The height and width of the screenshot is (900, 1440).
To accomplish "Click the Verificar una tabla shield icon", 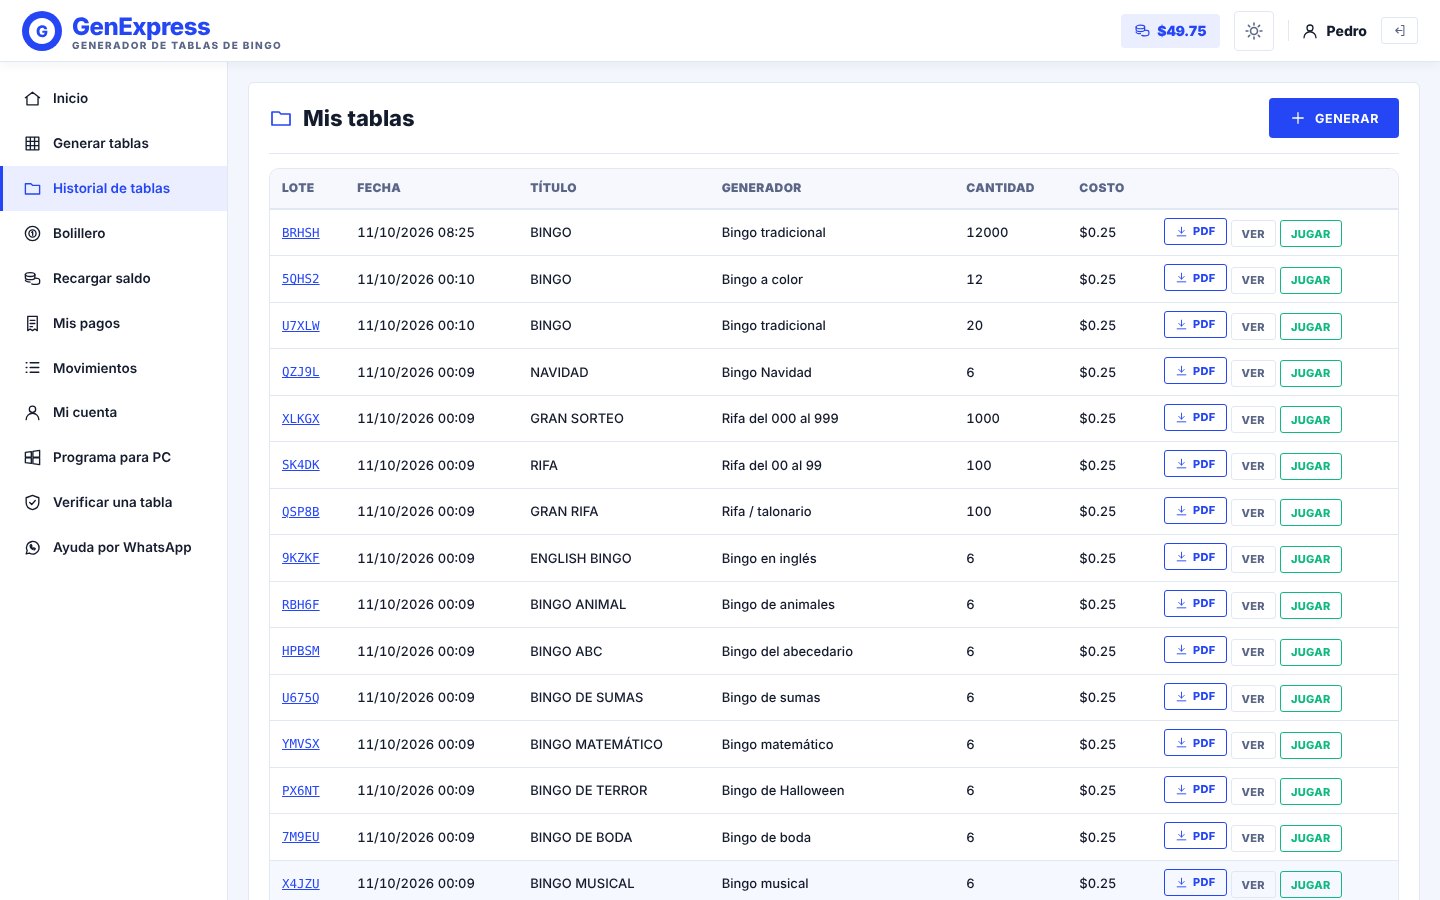I will 33,502.
